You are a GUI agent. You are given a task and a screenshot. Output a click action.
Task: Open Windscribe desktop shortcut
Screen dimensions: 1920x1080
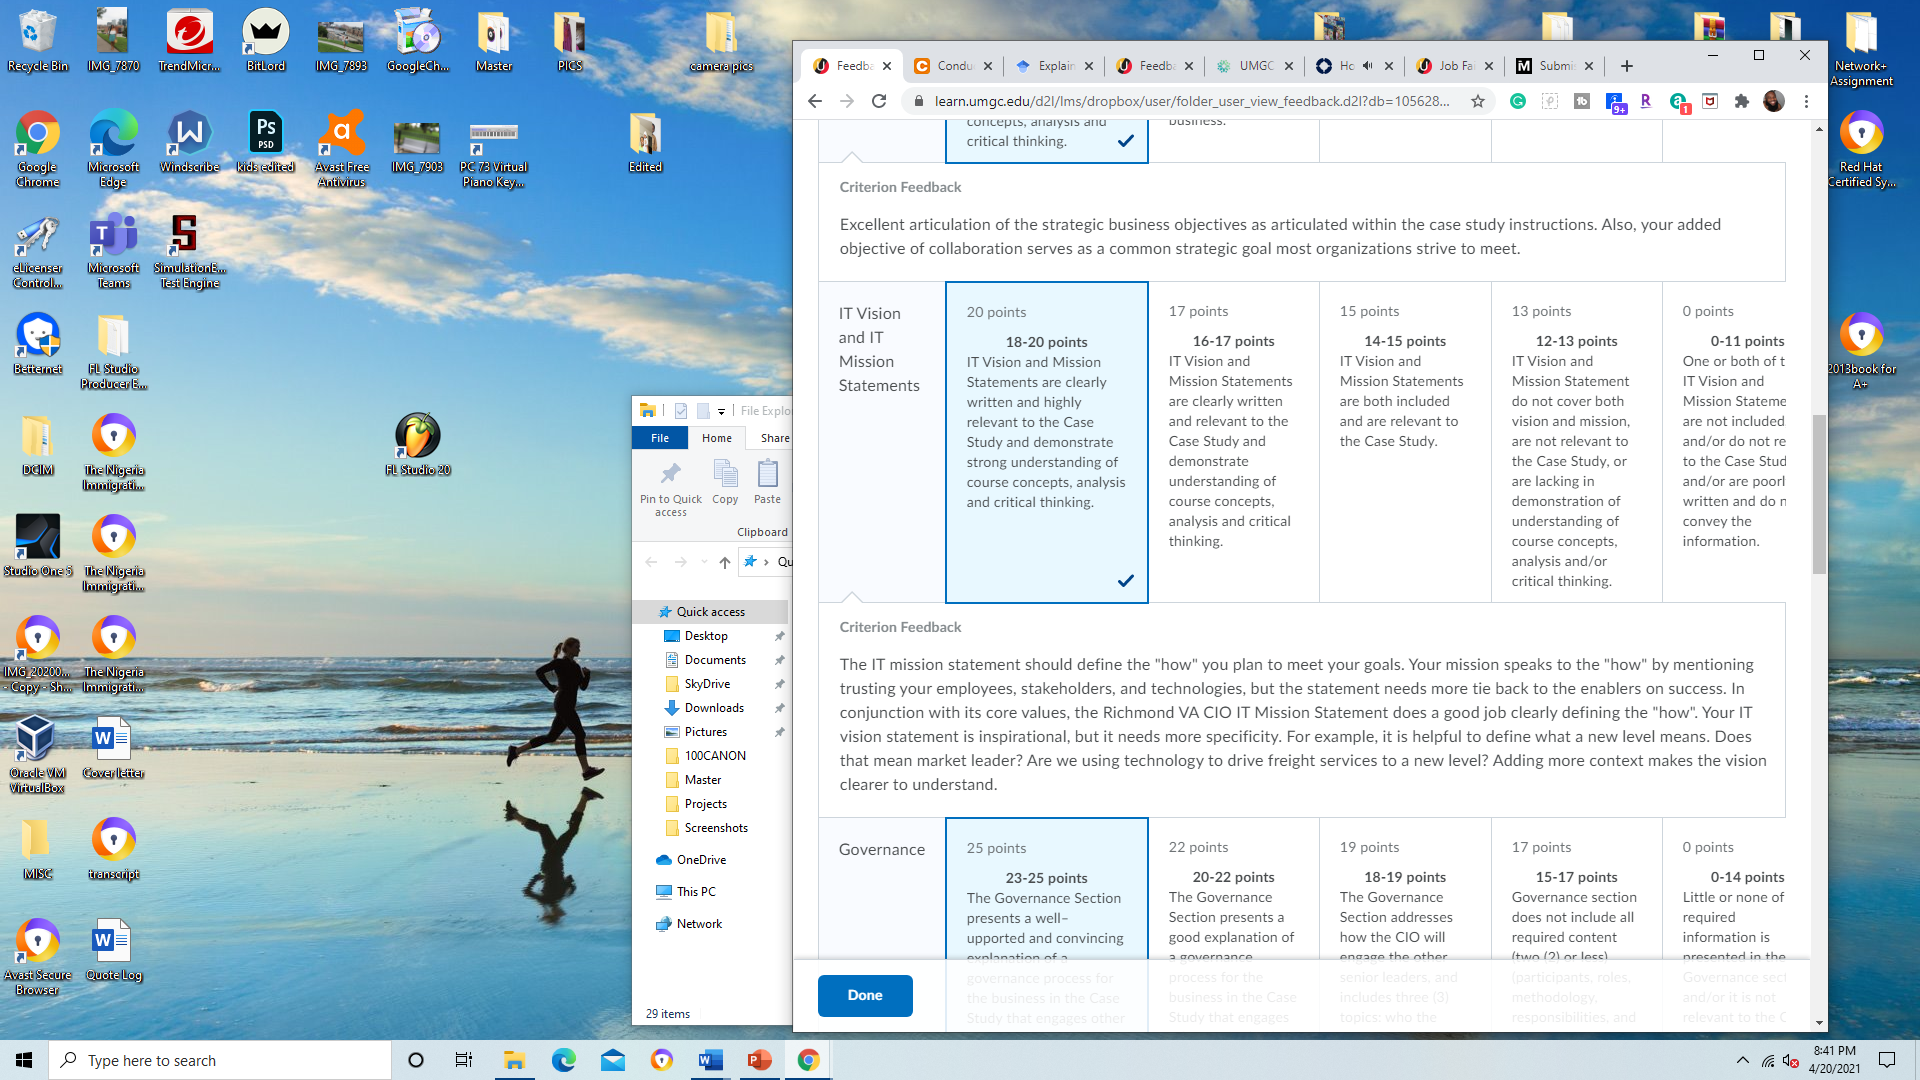[x=189, y=142]
